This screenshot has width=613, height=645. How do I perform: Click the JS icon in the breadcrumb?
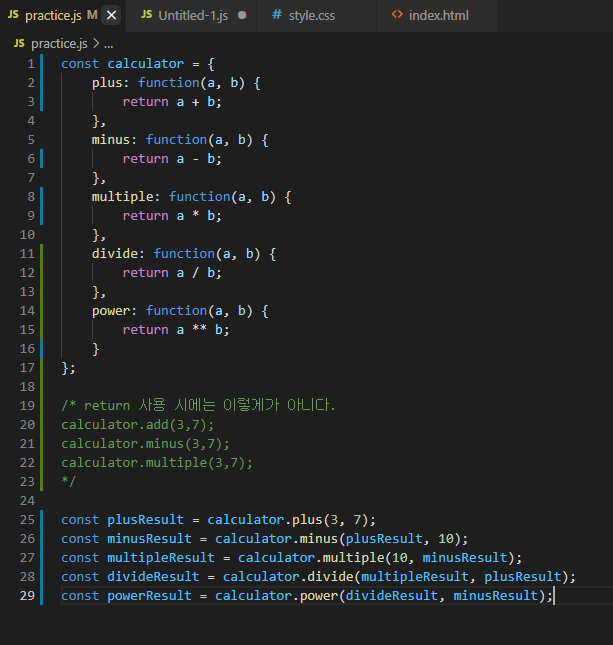pyautogui.click(x=19, y=43)
